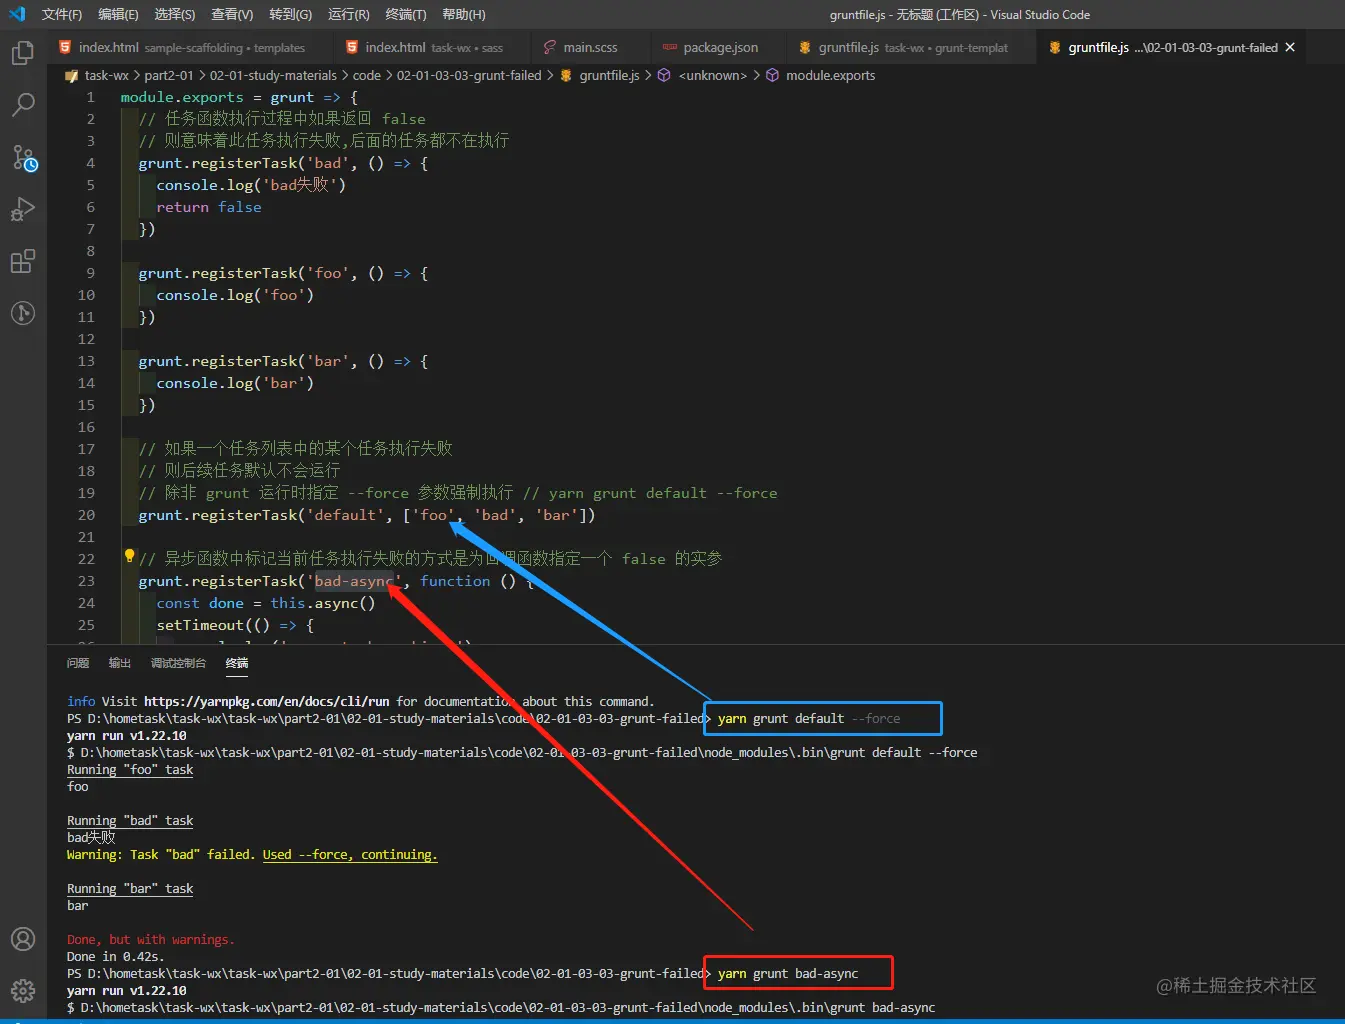
Task: Click 'Done, but with warnings.' terminal text
Action: pos(151,939)
